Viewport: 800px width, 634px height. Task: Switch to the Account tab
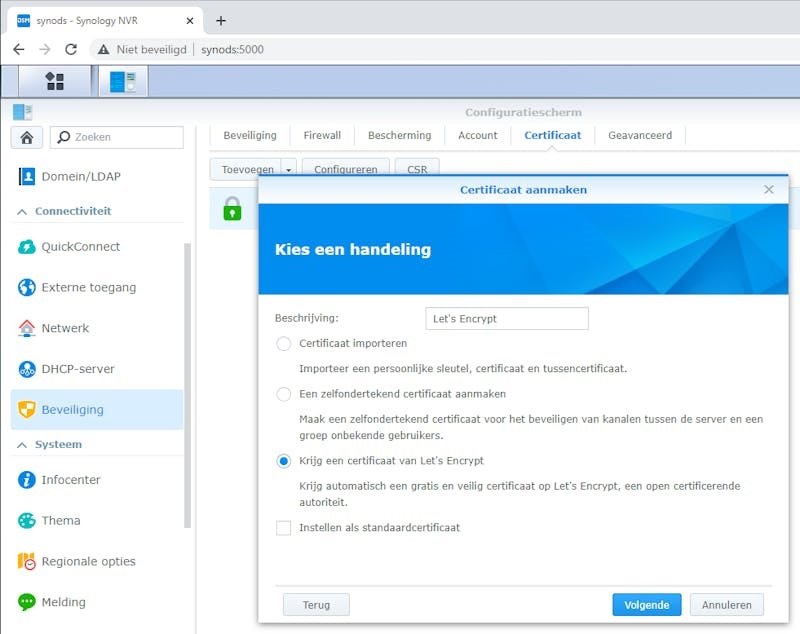tap(478, 135)
